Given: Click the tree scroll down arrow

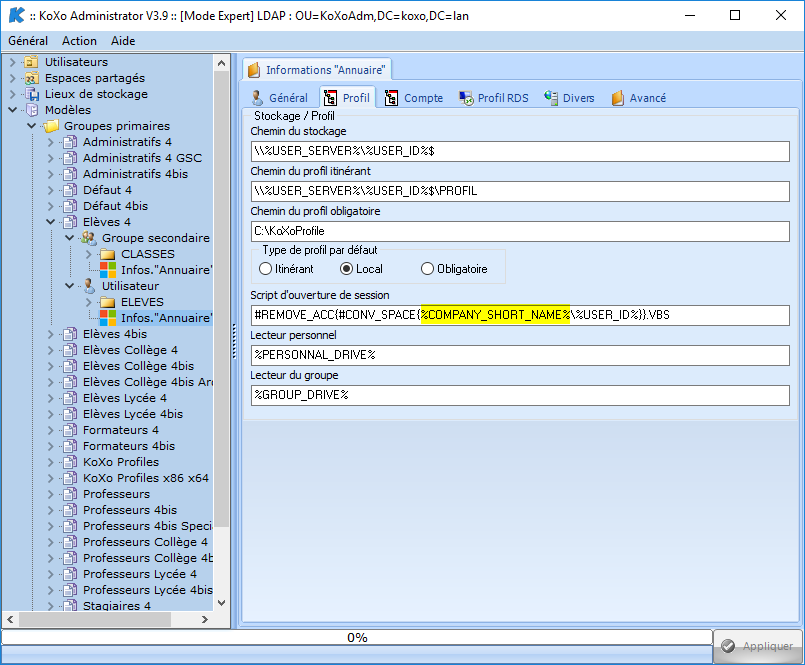Looking at the screenshot, I should click(x=221, y=603).
